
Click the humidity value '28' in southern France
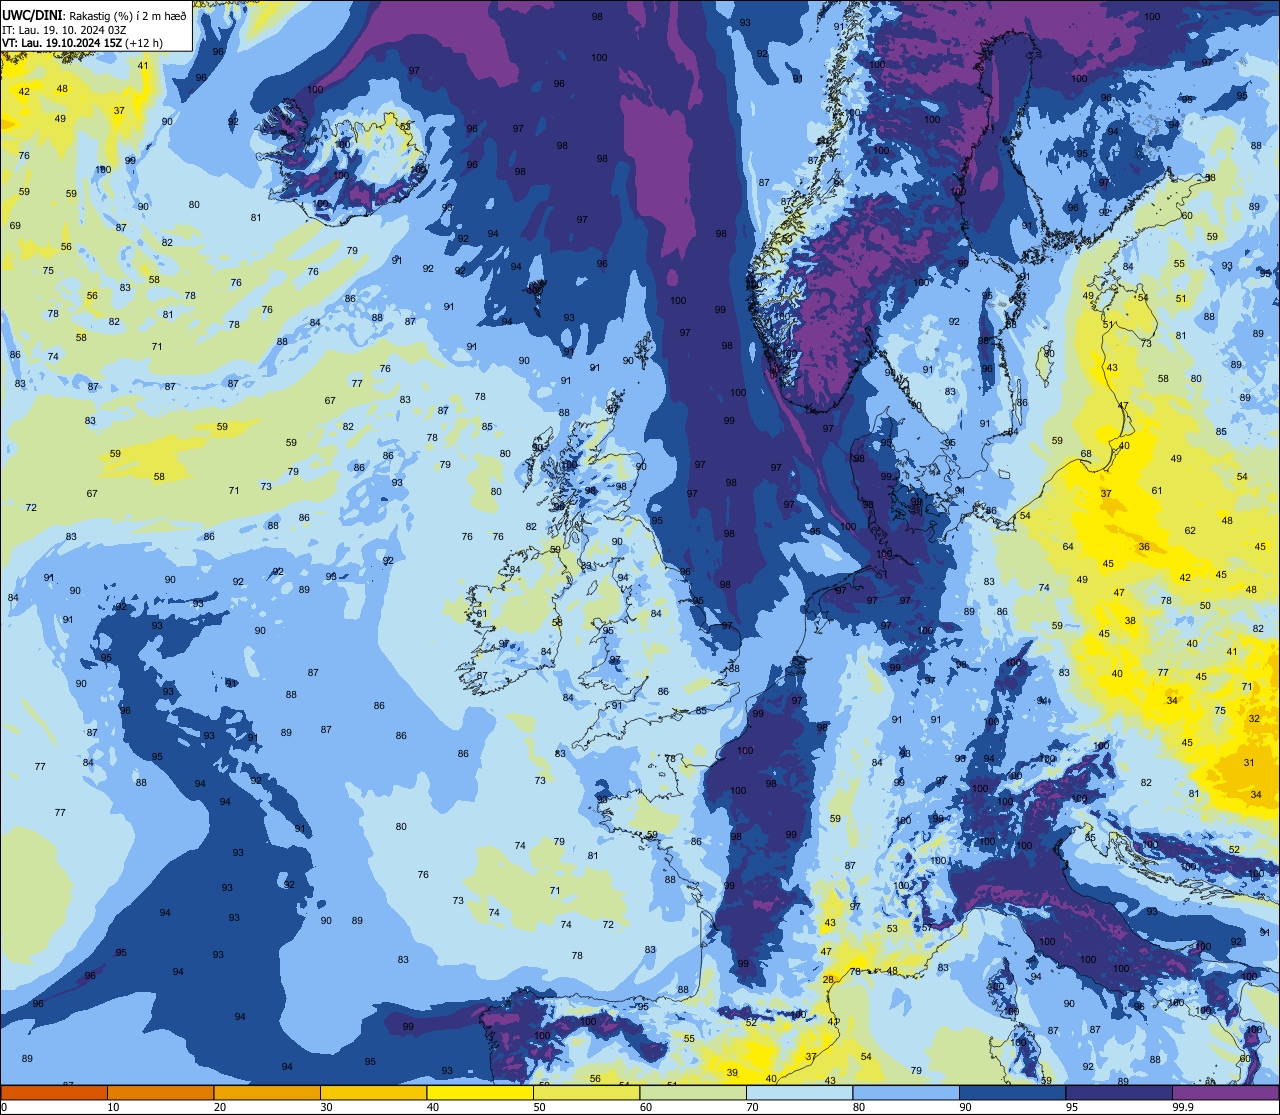click(x=828, y=979)
